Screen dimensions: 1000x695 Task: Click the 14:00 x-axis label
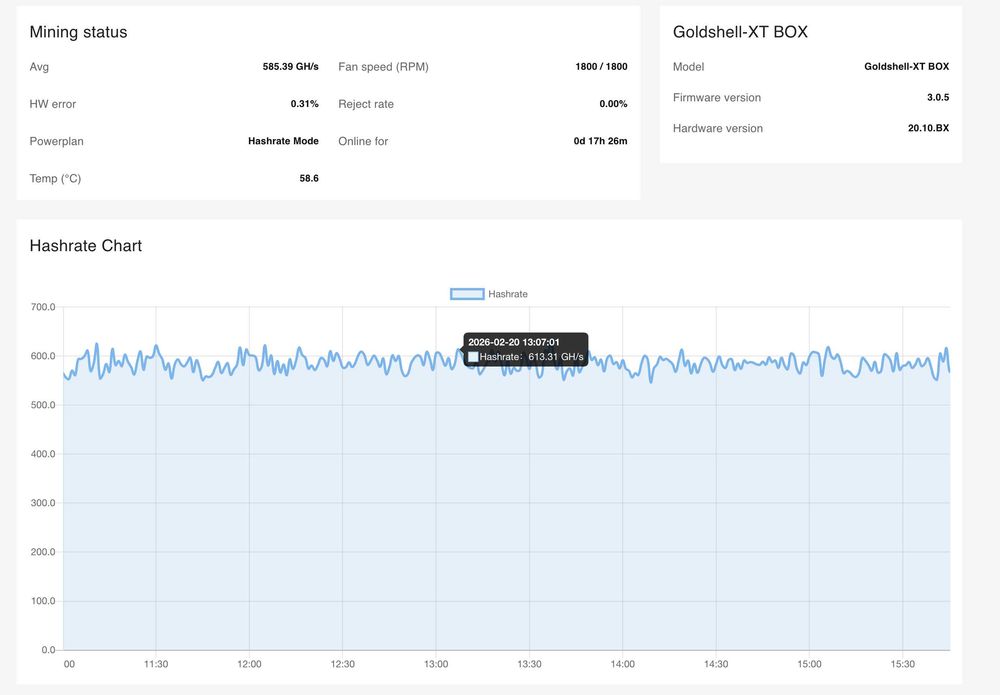[622, 664]
